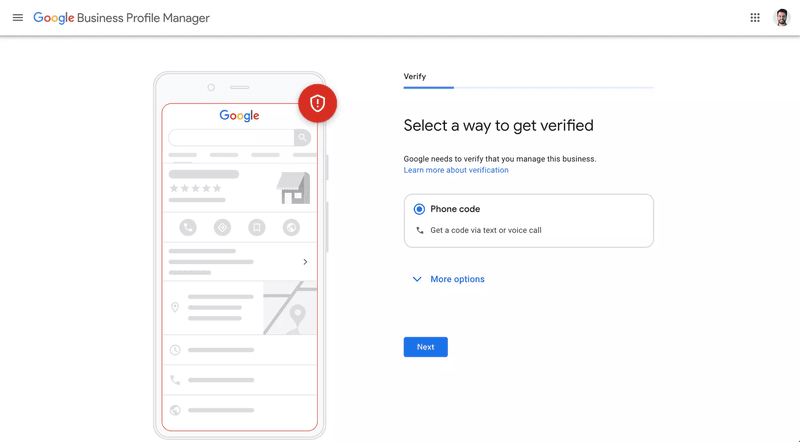The height and width of the screenshot is (442, 800).
Task: Click the location pin icon in phone illustration
Action: click(175, 307)
